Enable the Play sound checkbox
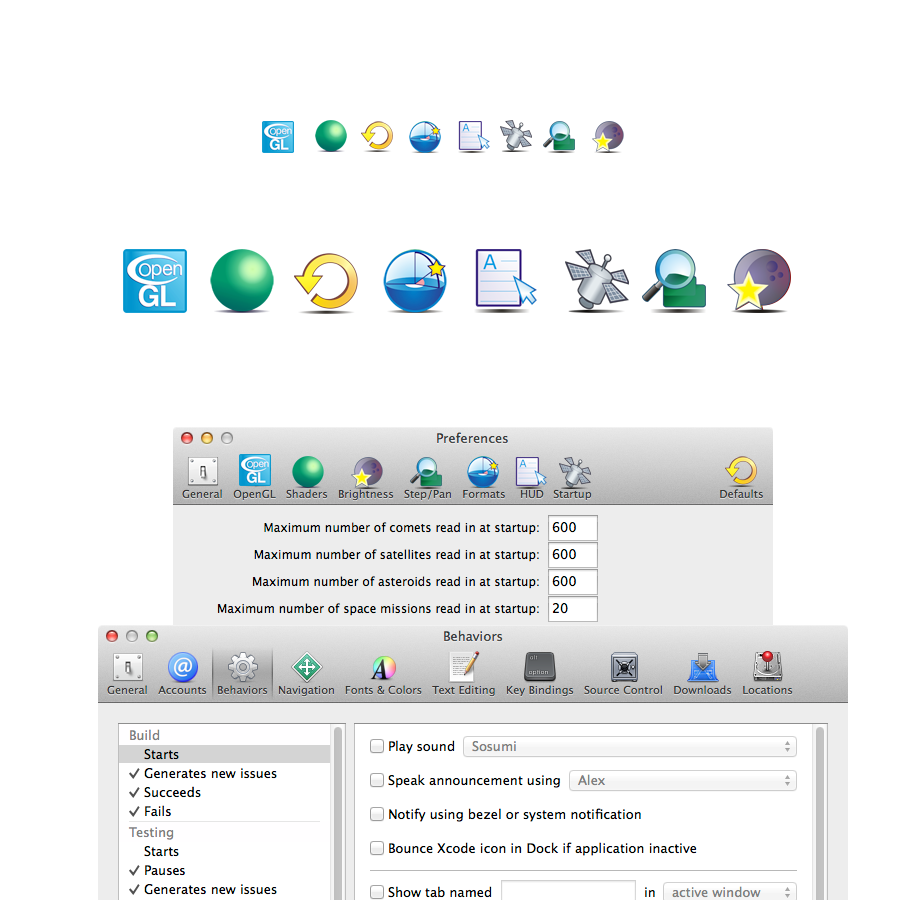Viewport: 900px width, 900px height. pos(377,746)
